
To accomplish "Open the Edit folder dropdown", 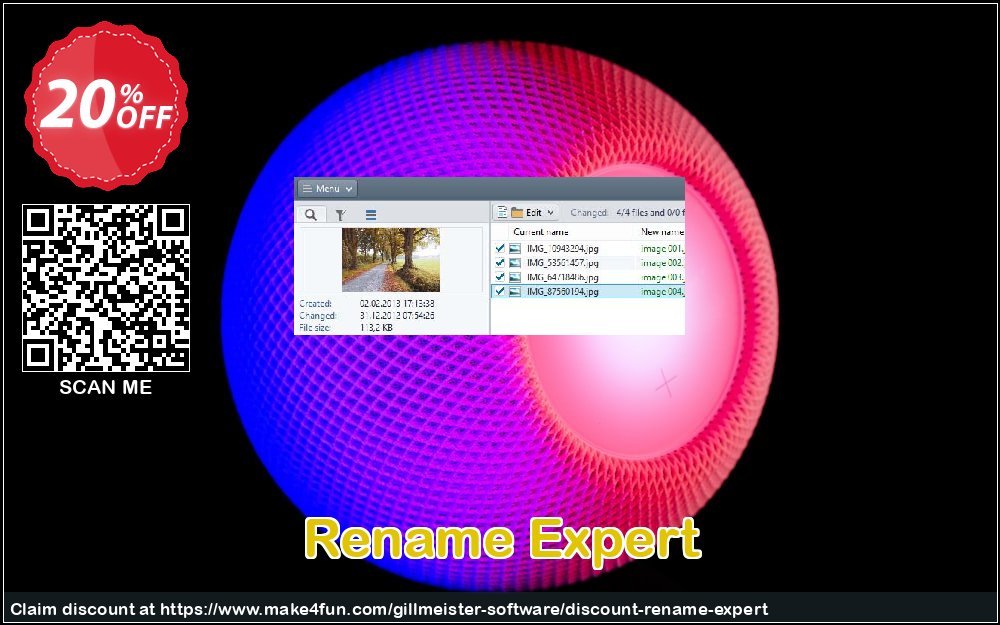I will (534, 212).
